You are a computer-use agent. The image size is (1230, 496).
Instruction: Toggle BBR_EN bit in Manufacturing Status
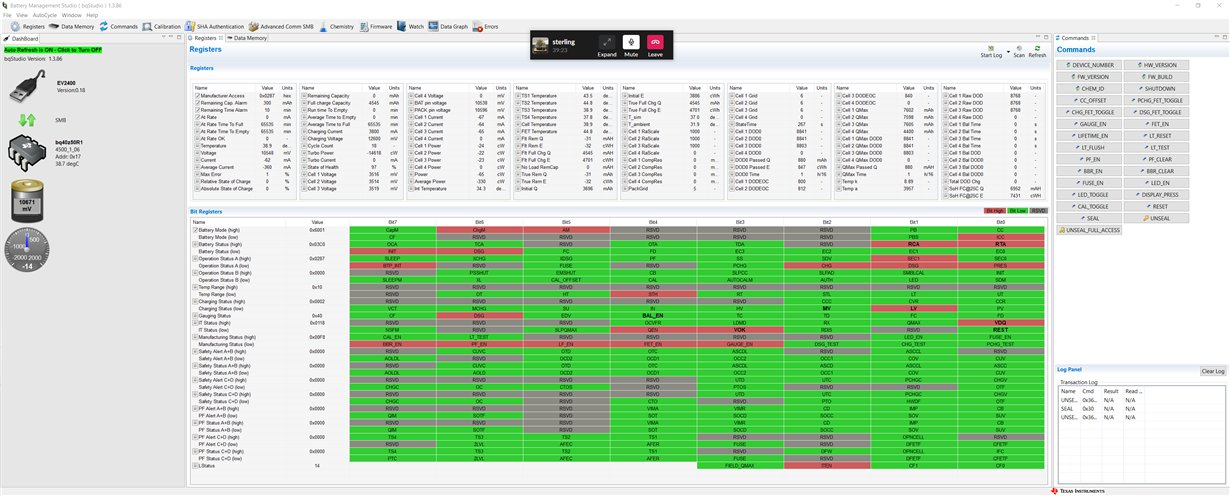(392, 343)
